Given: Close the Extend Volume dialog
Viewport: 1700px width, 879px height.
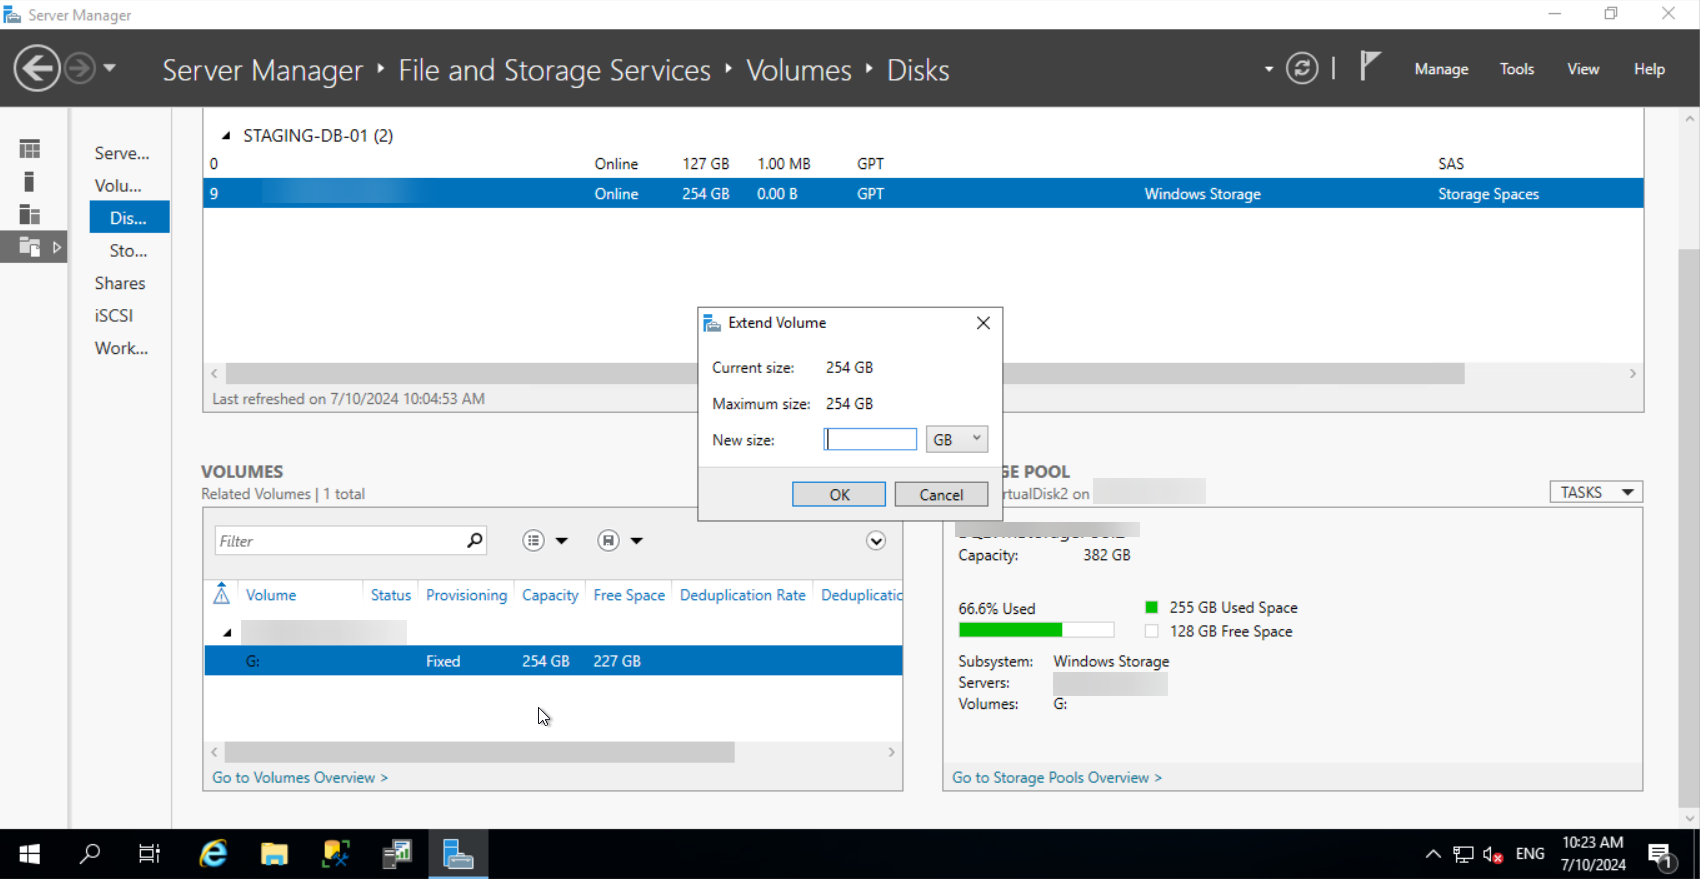Looking at the screenshot, I should click(x=983, y=323).
